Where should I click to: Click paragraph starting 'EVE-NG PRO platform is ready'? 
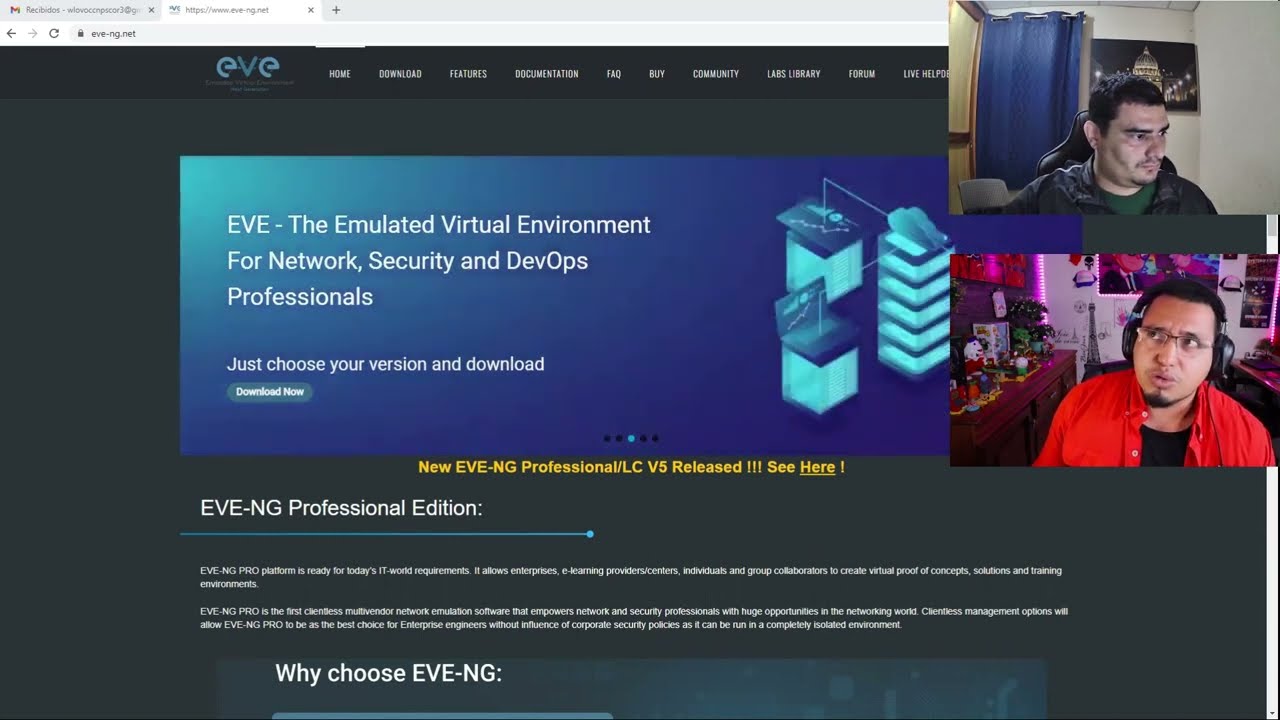tap(631, 577)
